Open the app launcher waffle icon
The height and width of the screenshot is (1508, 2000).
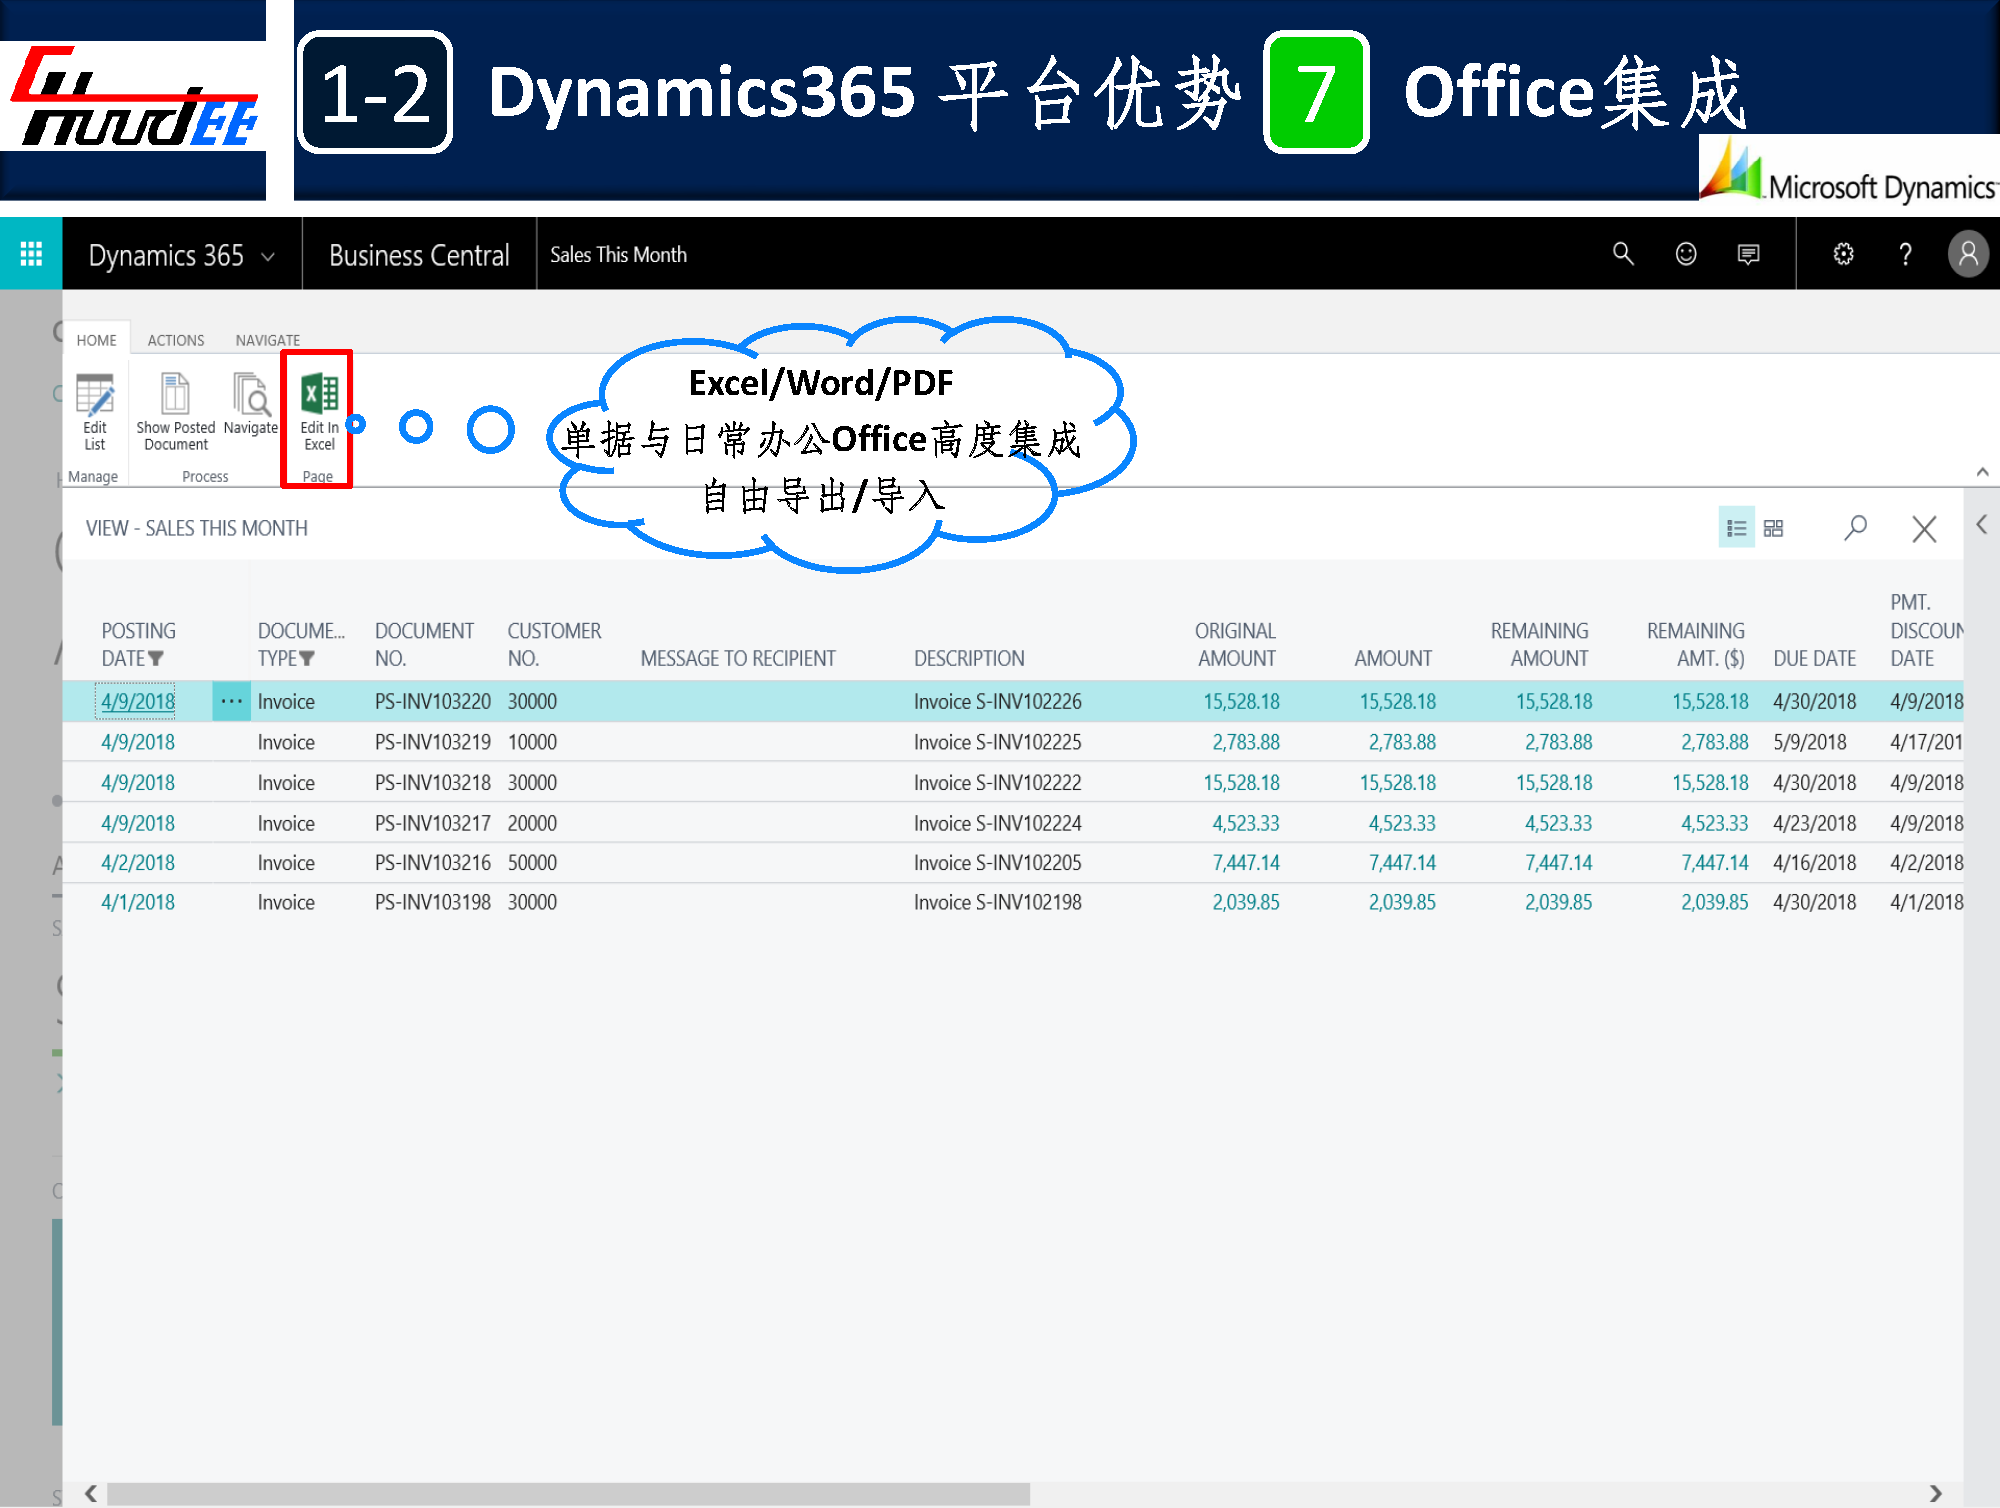31,254
